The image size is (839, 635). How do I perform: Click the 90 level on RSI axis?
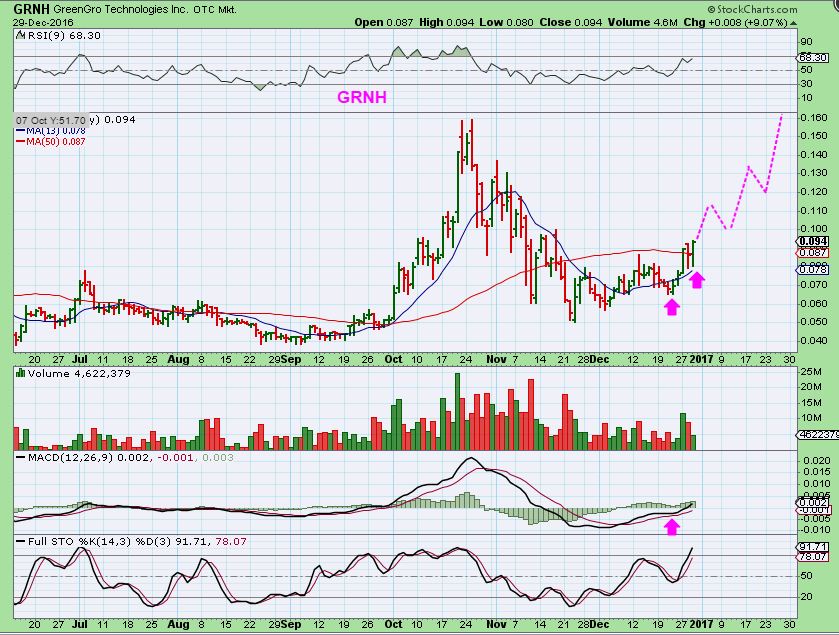tap(806, 42)
